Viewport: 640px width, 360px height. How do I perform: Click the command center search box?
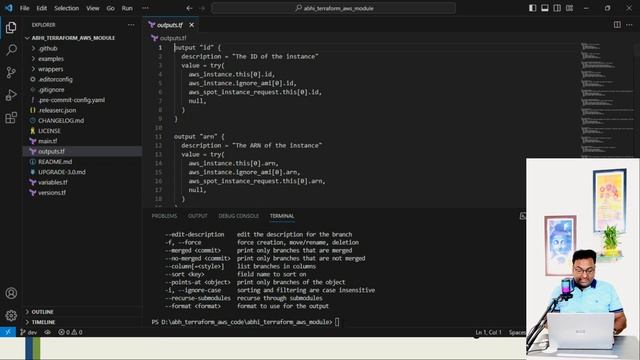click(x=333, y=8)
